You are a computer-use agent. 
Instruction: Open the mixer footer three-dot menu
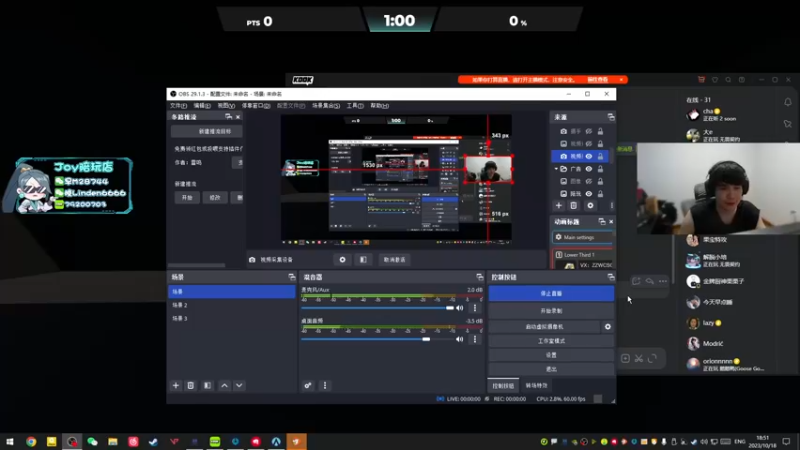325,386
